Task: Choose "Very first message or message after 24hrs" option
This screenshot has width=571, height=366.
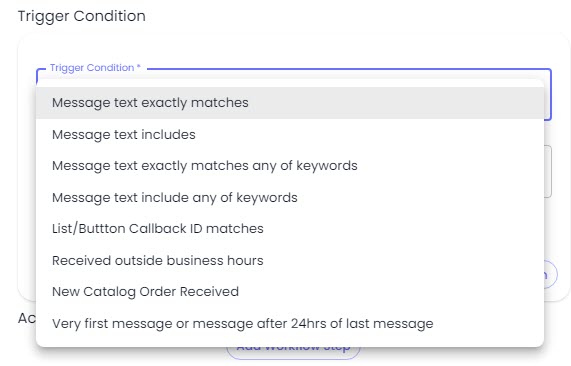Action: tap(290, 323)
